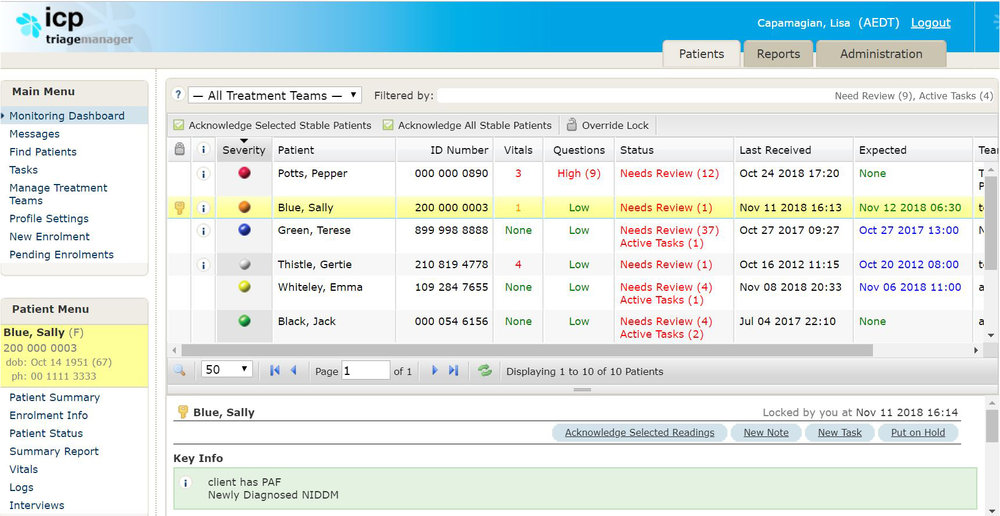Click the icp triagemanager logo

[75, 26]
